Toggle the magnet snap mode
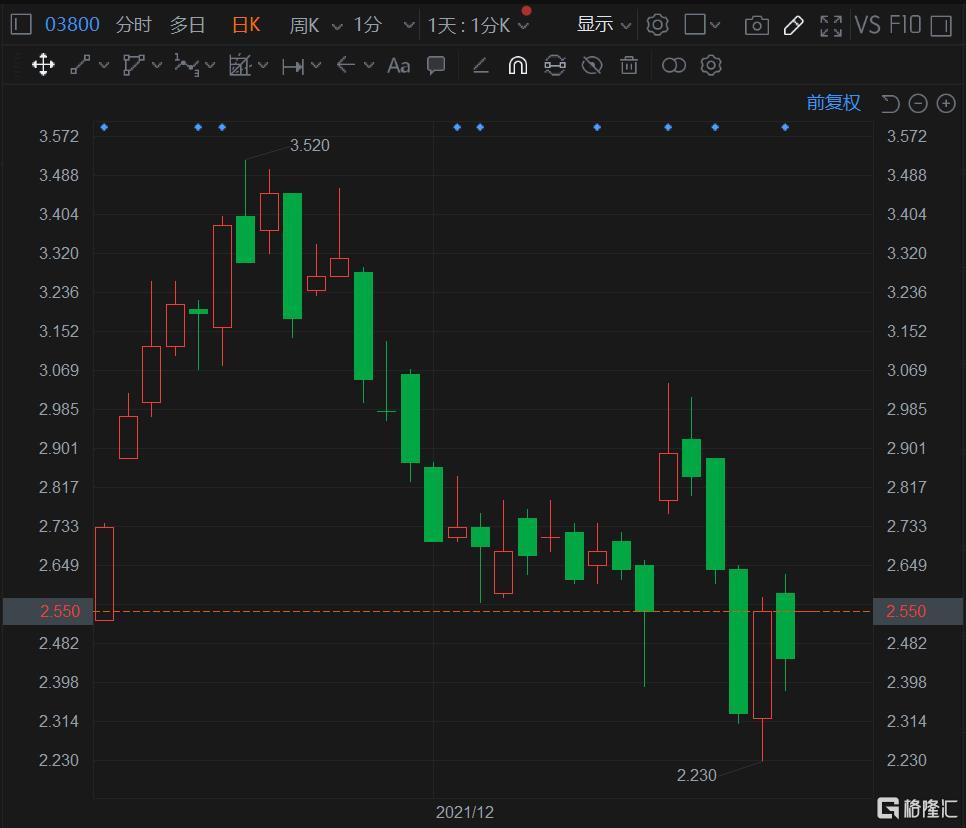Viewport: 966px width, 828px height. tap(517, 66)
